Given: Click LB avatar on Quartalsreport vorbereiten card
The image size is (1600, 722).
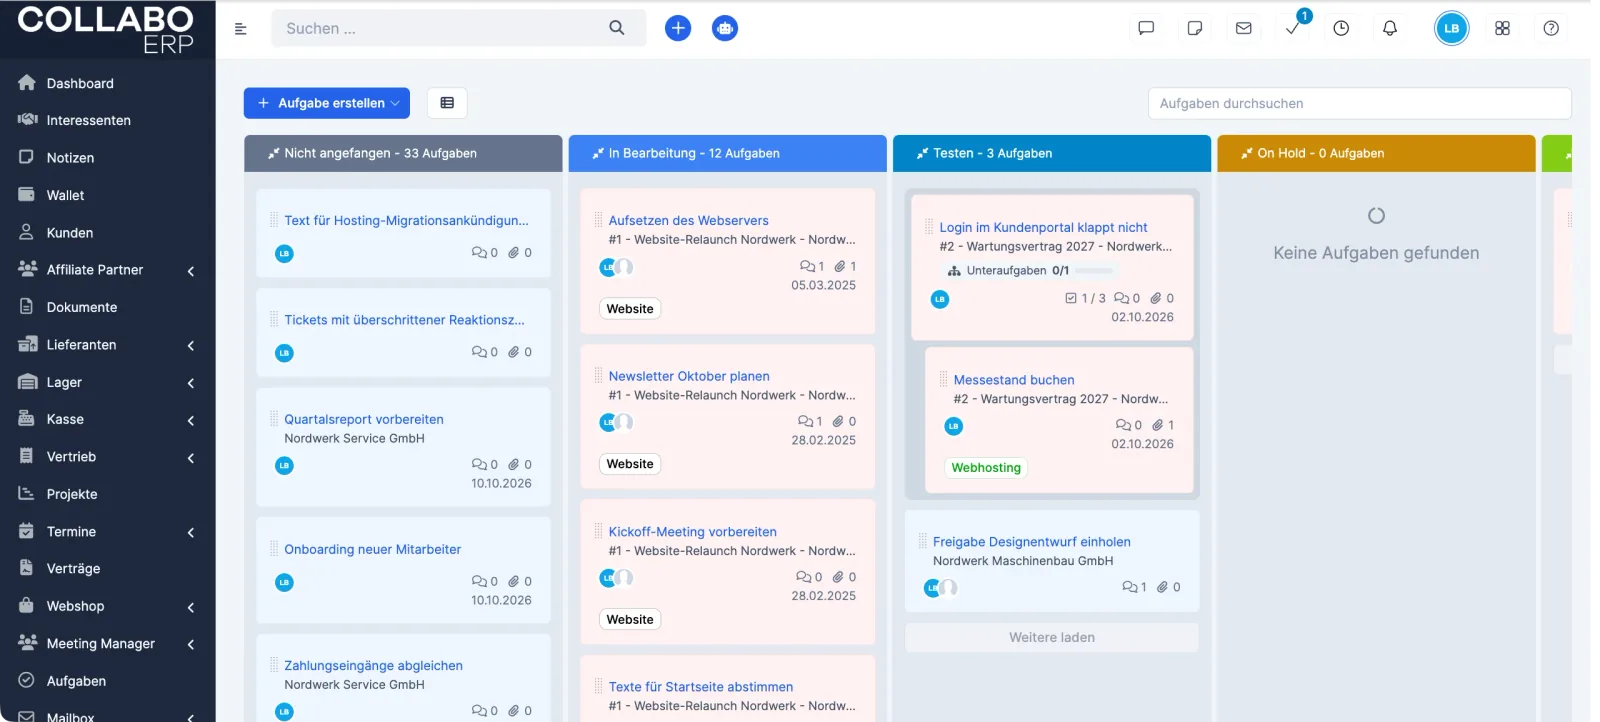Looking at the screenshot, I should click(x=285, y=466).
